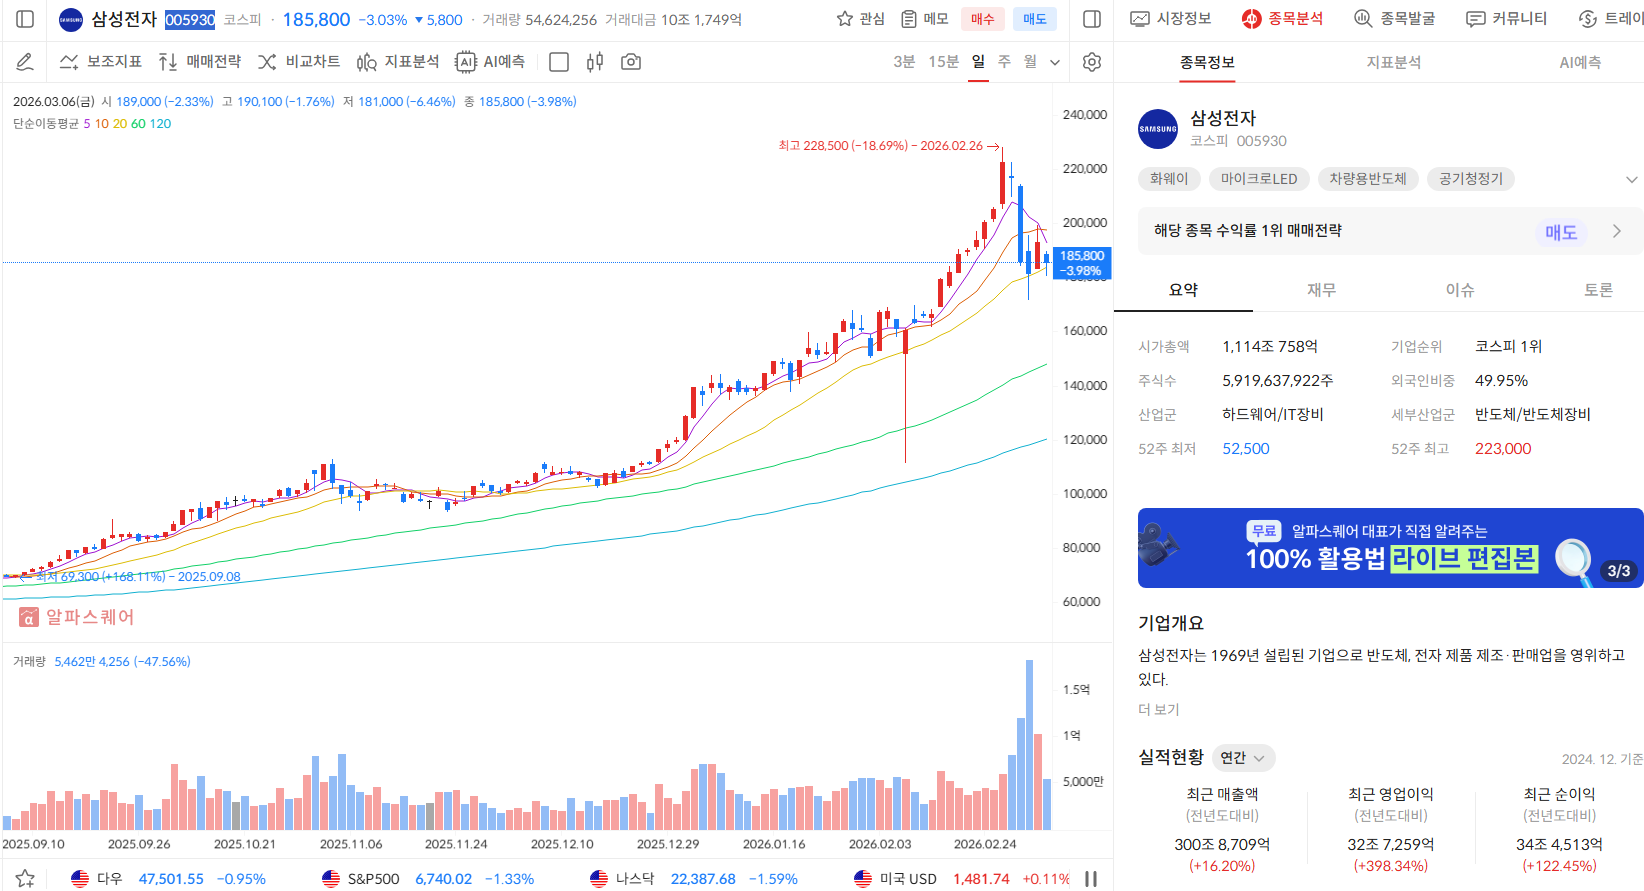Open AI예측 in chart toolbar
Image resolution: width=1644 pixels, height=891 pixels.
pyautogui.click(x=490, y=62)
